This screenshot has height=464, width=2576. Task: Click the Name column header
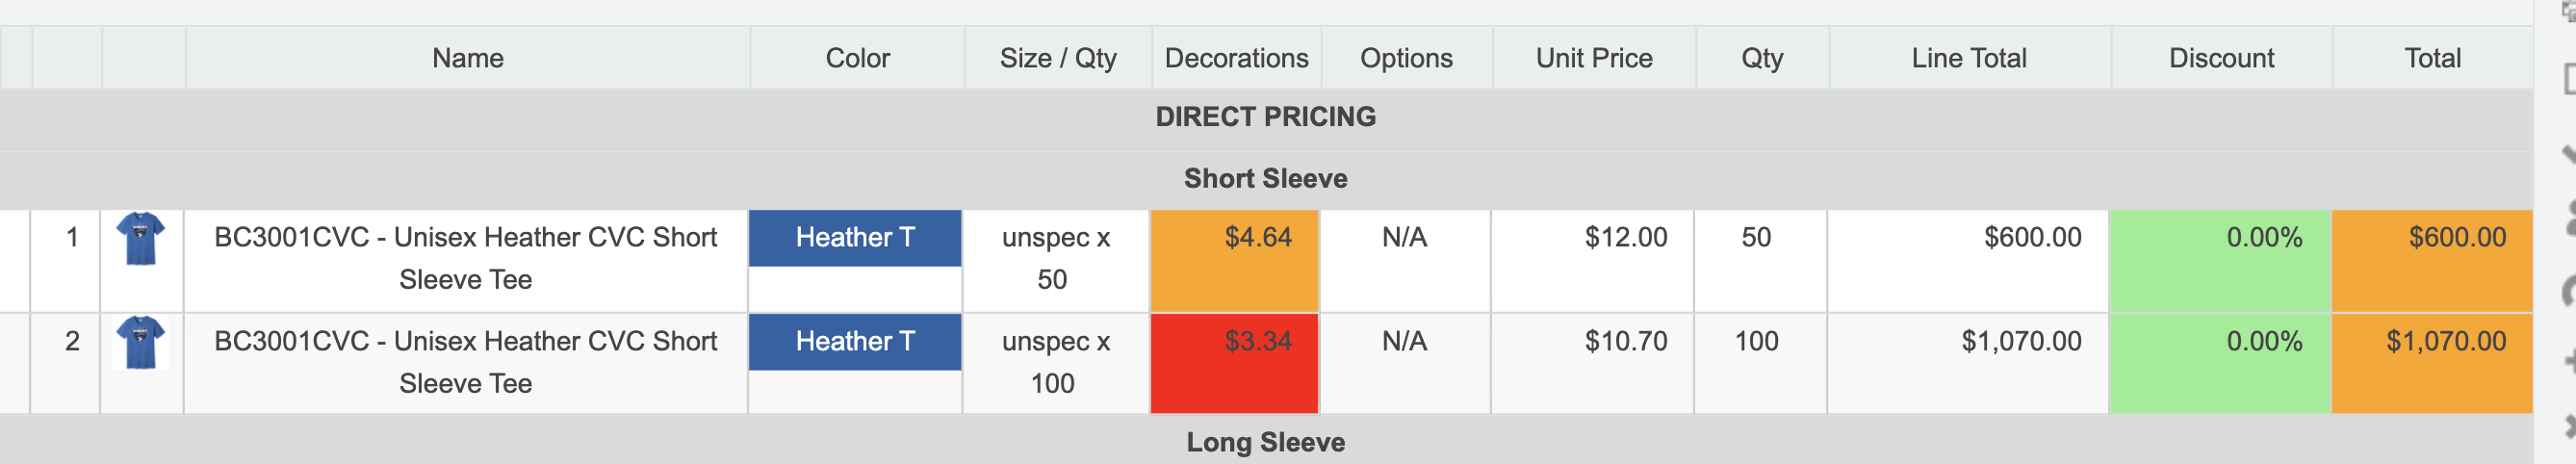[x=467, y=58]
